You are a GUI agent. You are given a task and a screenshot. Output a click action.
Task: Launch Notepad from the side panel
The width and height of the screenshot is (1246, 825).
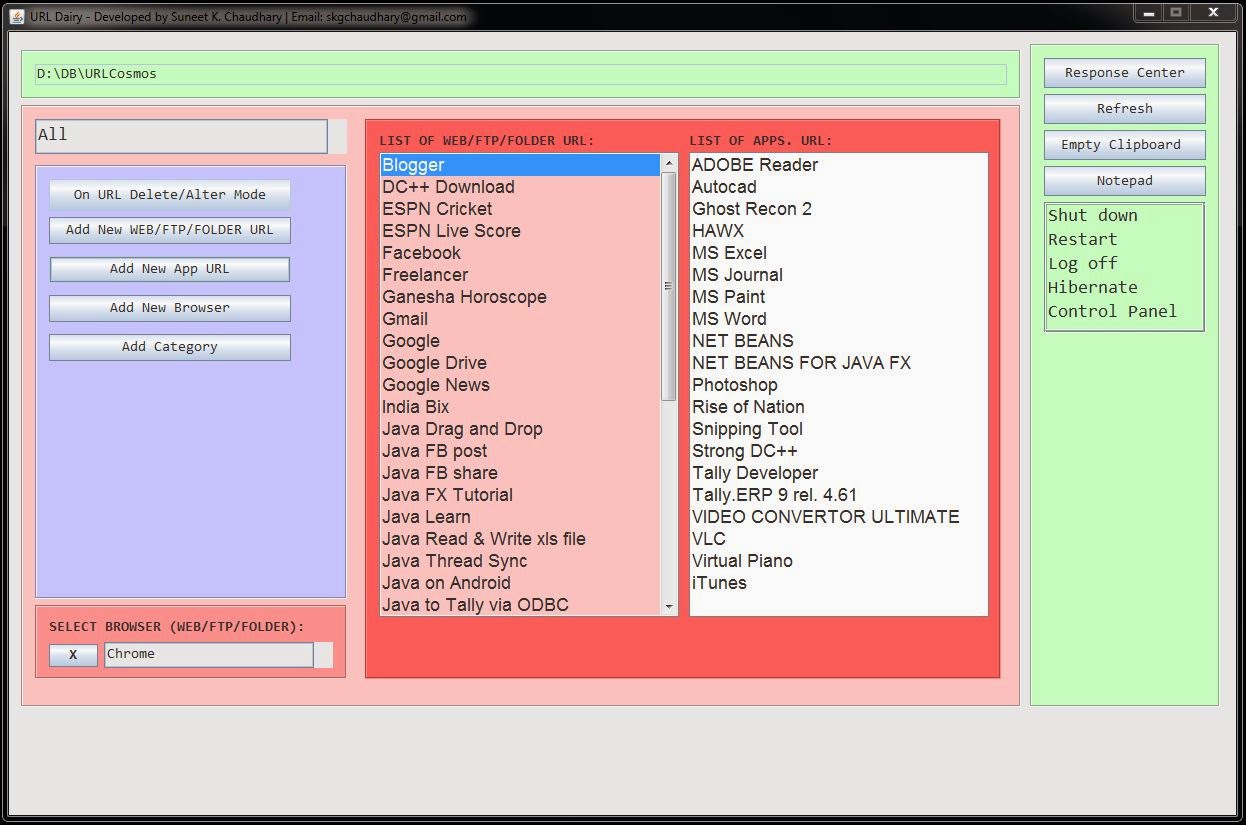pyautogui.click(x=1124, y=181)
